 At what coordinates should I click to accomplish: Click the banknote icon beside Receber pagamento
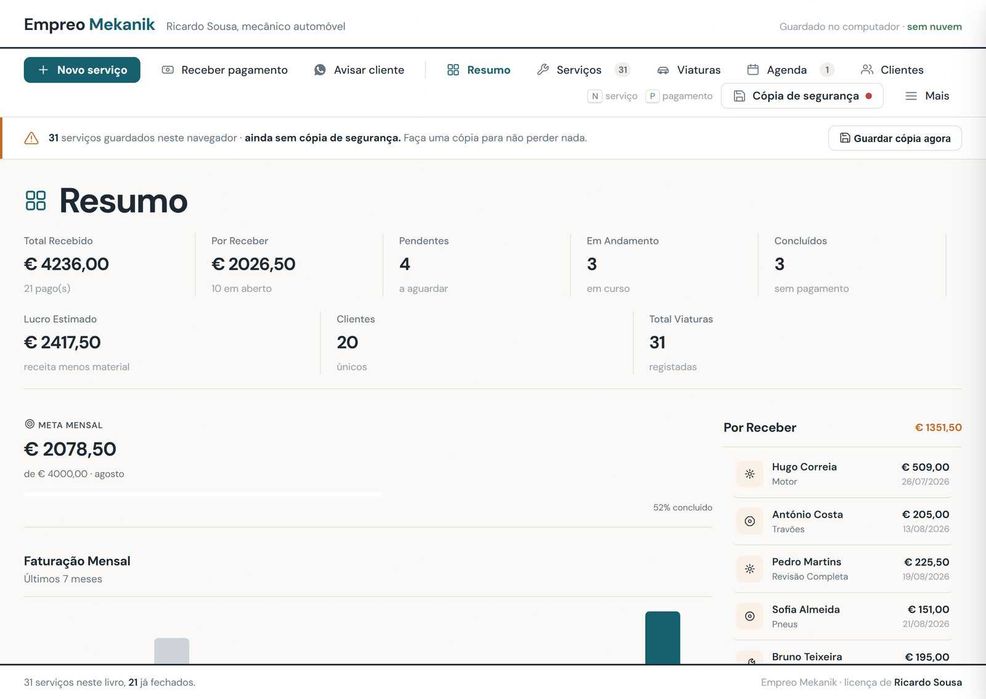(x=167, y=70)
